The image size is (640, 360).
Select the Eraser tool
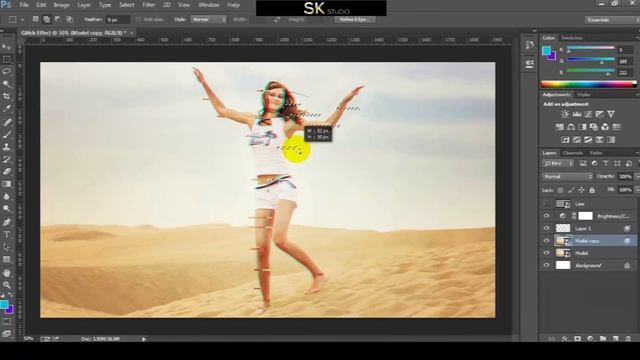tap(7, 171)
